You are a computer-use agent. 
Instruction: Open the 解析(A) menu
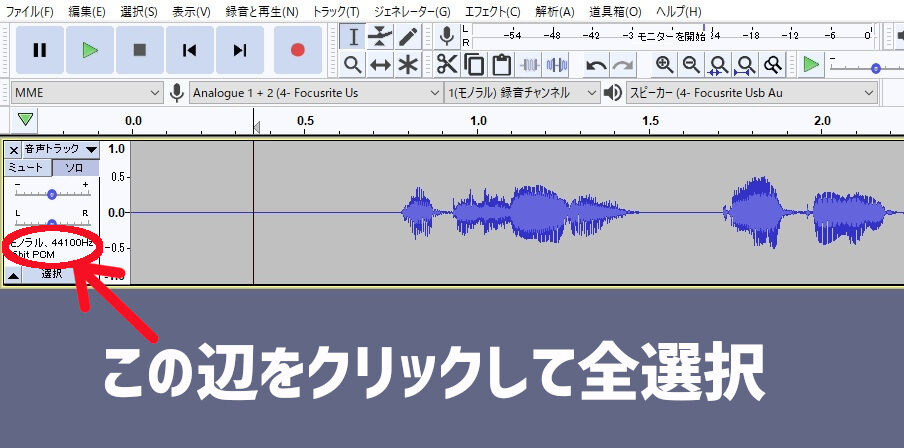point(555,11)
